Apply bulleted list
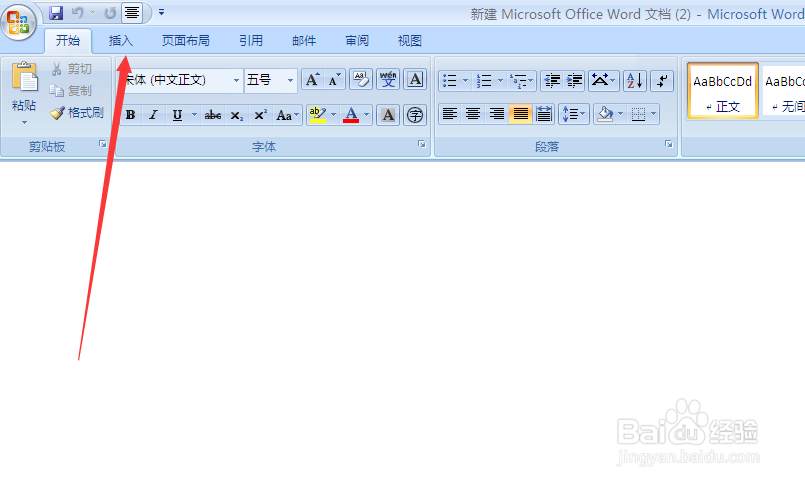Screen dimensions: 805x485 click(450, 81)
